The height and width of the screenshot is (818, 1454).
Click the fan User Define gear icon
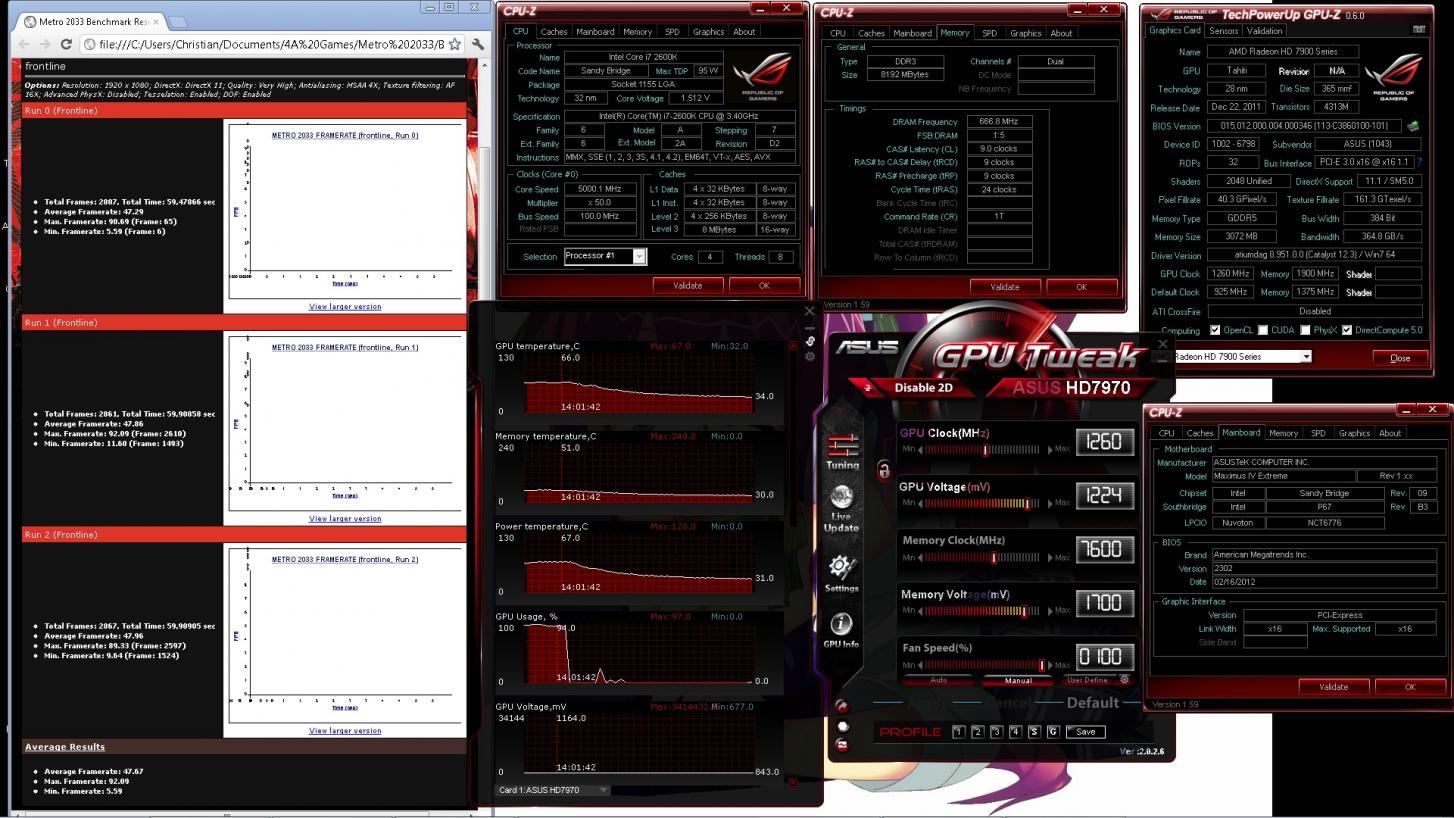(x=1125, y=680)
